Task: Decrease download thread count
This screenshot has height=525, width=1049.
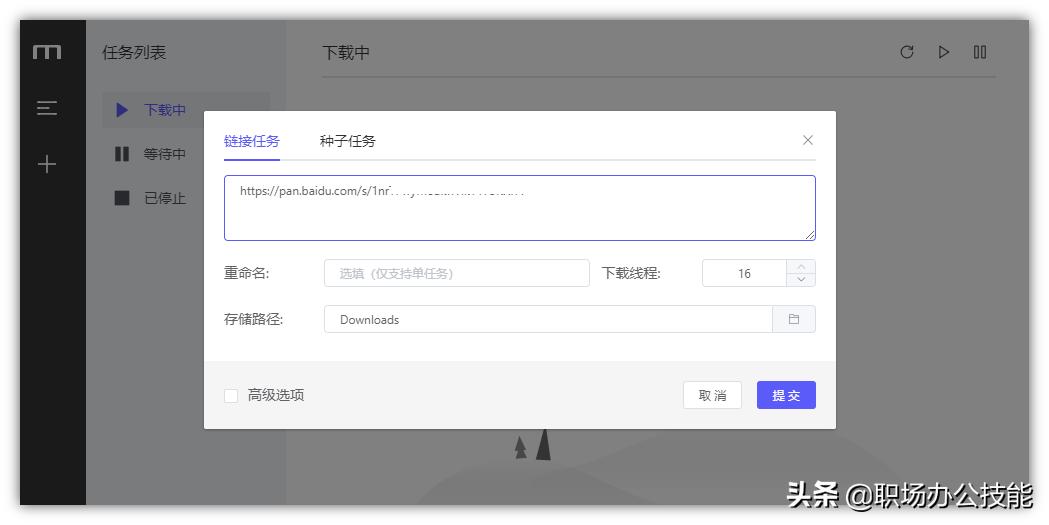Action: 801,280
